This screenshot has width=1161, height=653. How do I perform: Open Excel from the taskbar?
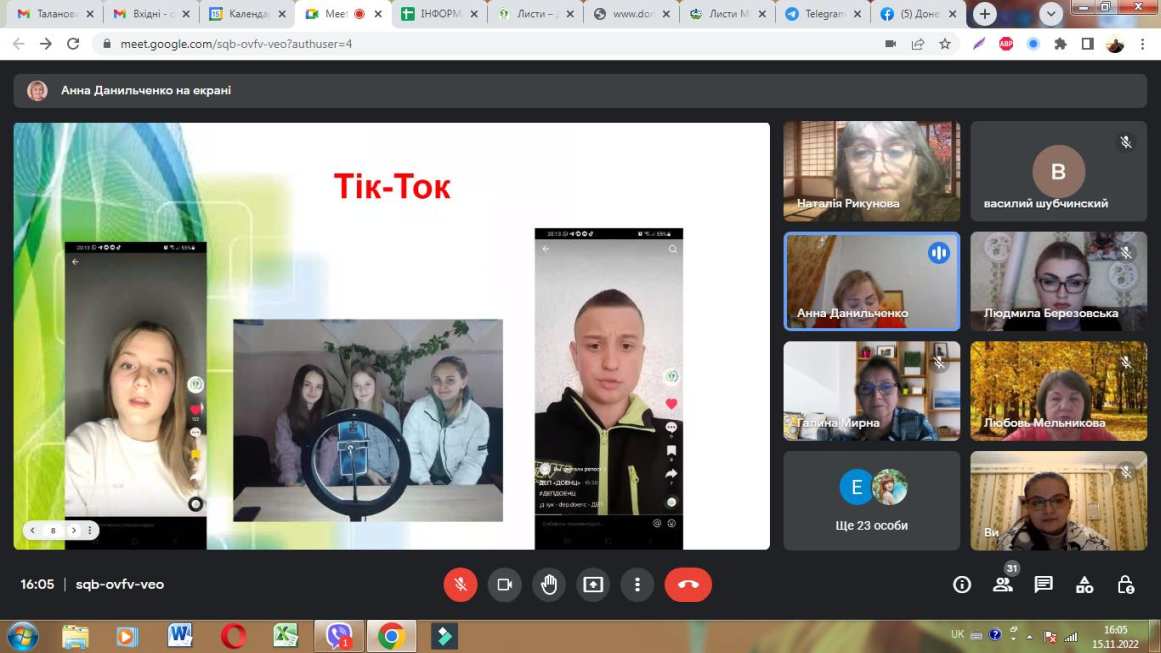286,636
